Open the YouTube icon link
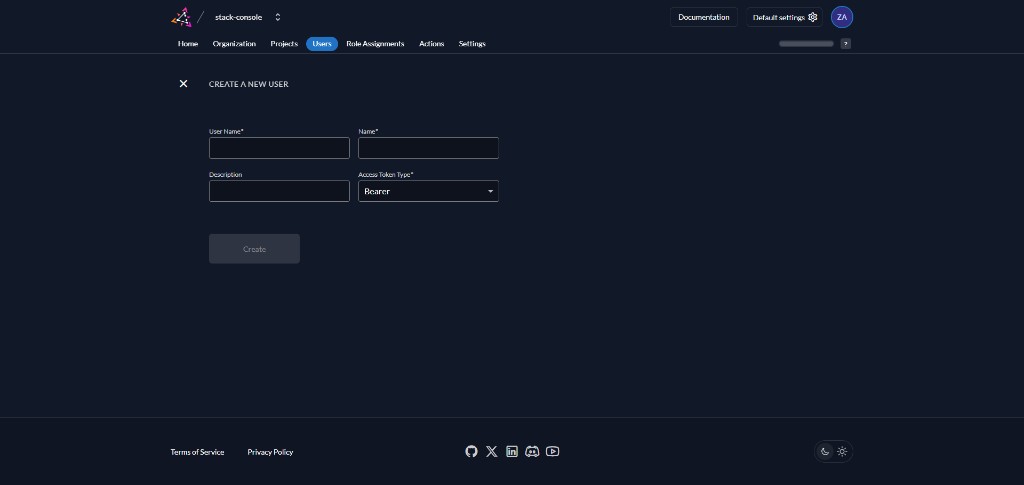 [552, 452]
